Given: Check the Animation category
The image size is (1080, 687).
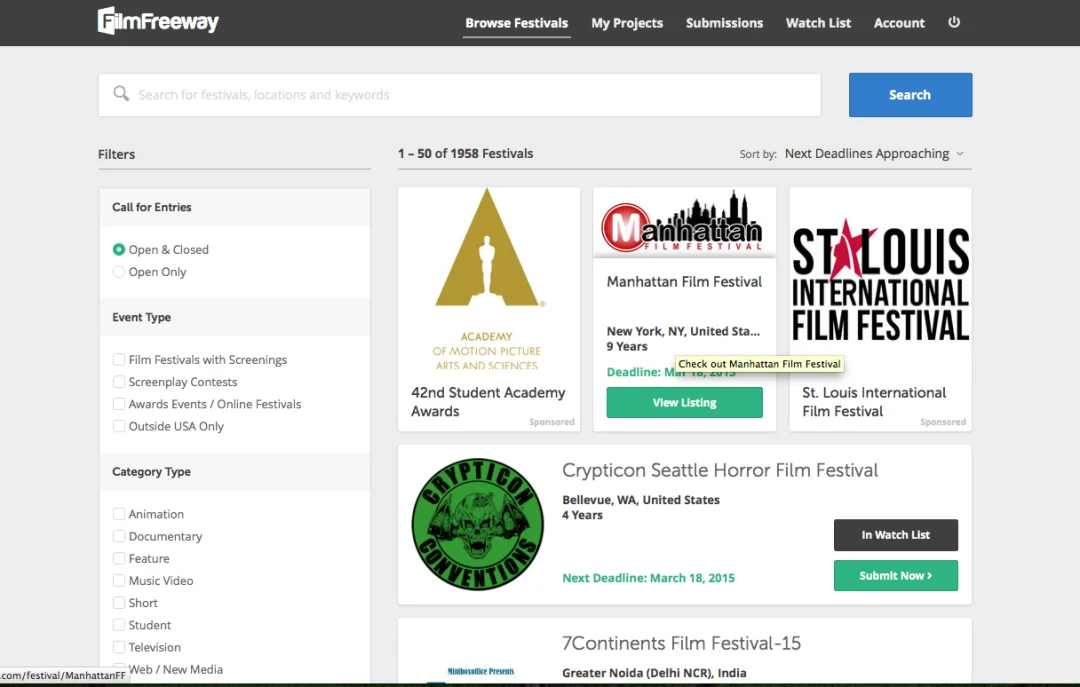Looking at the screenshot, I should 118,514.
